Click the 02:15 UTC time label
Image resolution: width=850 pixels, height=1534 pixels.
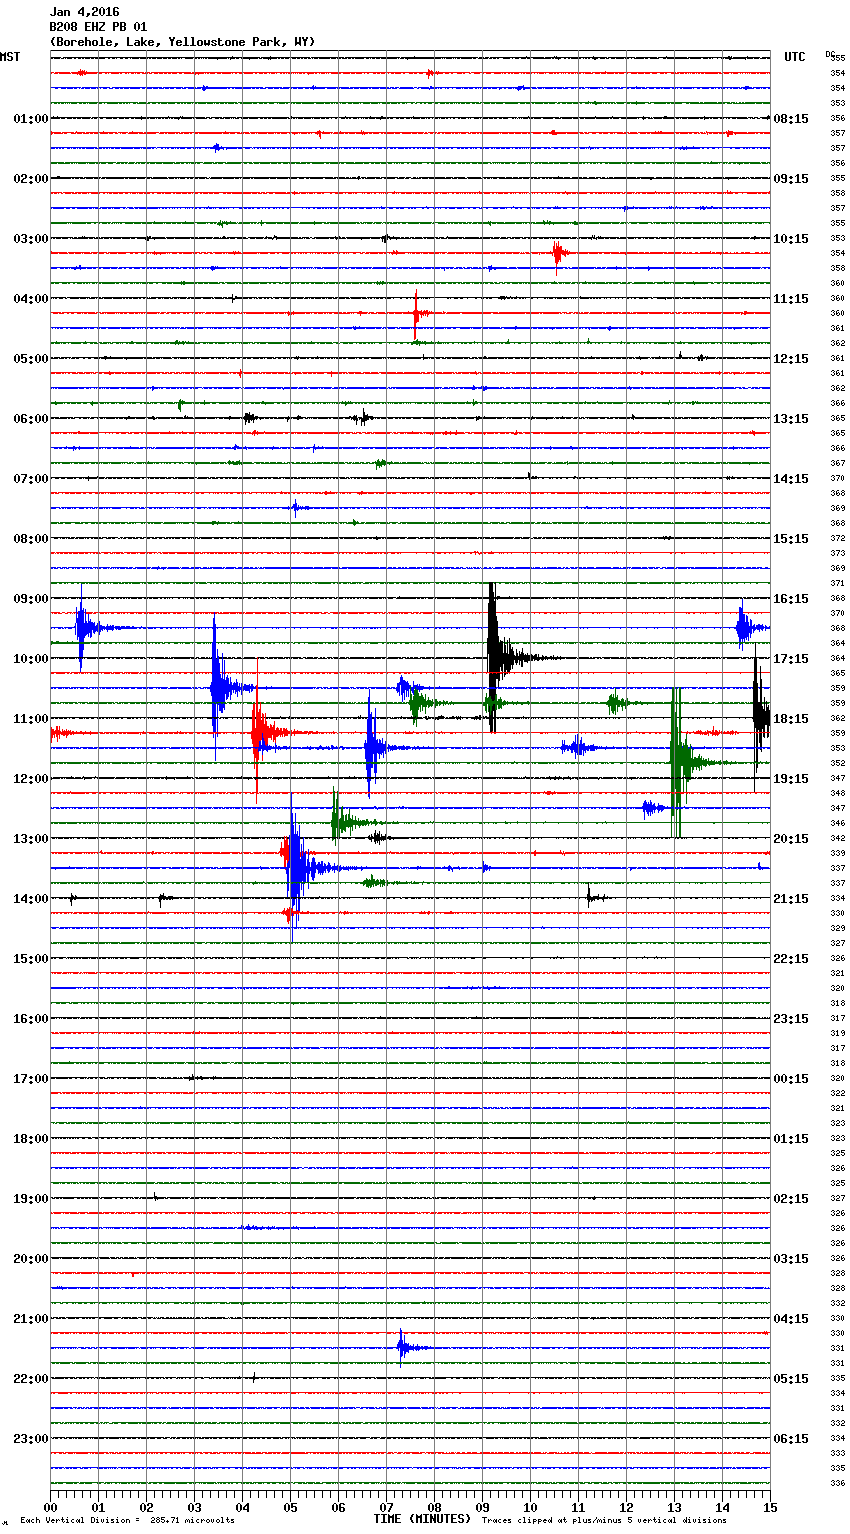[x=791, y=1199]
